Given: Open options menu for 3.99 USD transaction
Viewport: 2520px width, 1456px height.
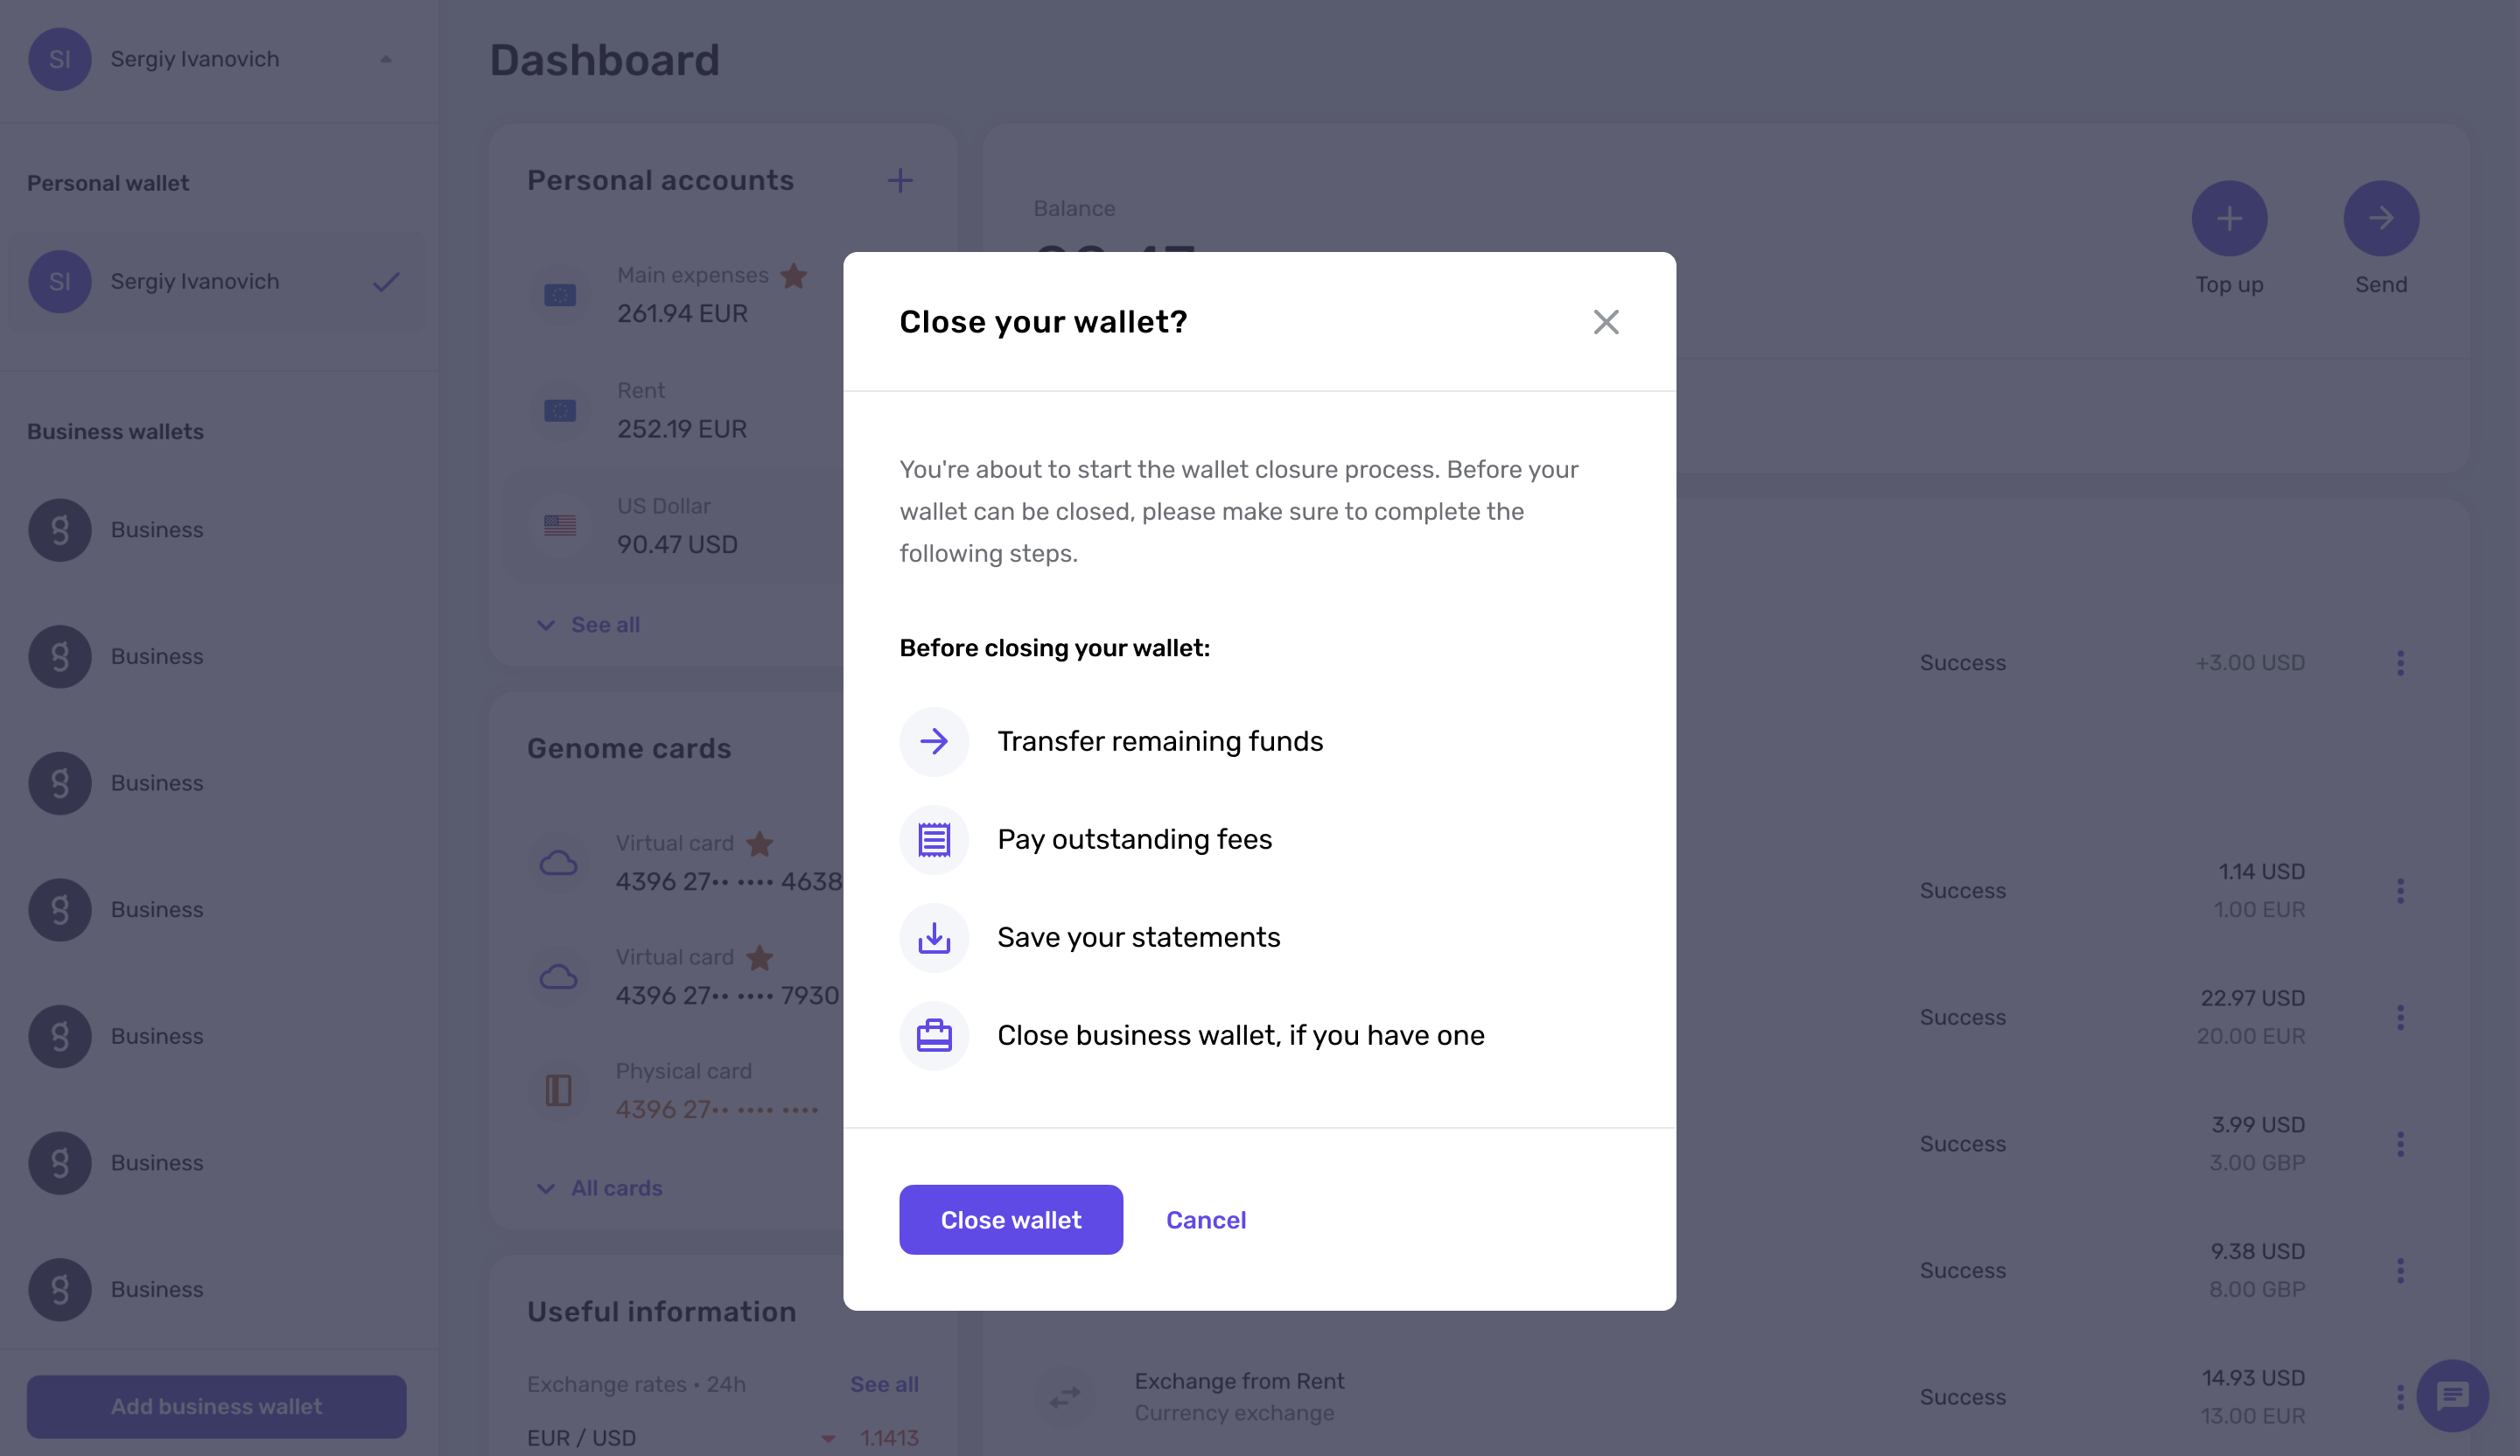Looking at the screenshot, I should click(x=2400, y=1144).
